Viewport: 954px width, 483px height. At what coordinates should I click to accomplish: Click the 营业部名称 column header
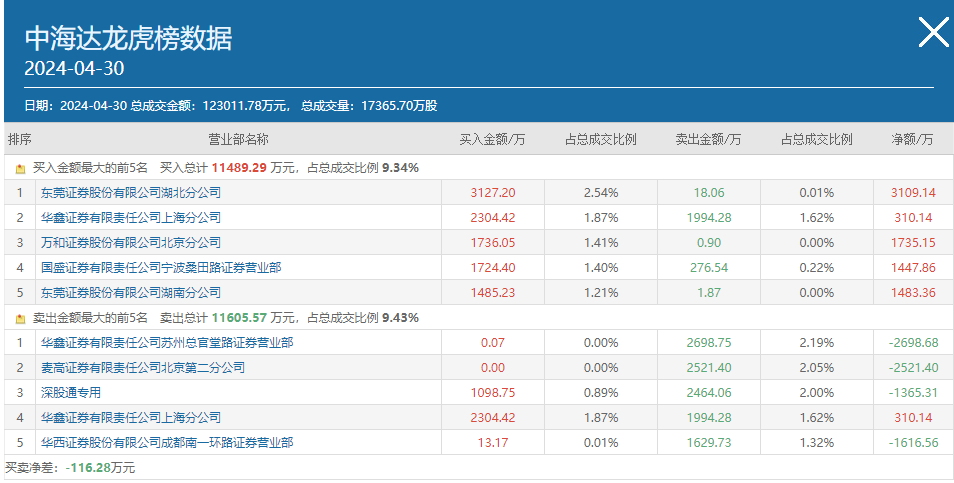pyautogui.click(x=238, y=139)
